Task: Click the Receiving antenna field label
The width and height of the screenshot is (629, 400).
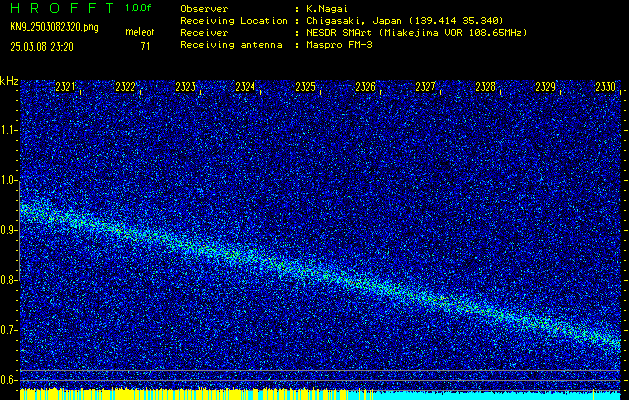Action: (x=231, y=45)
